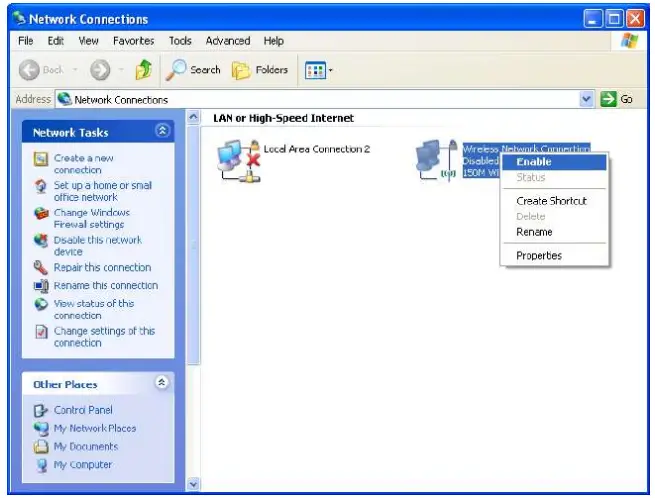
Task: Click the View status of connection icon
Action: point(41,304)
